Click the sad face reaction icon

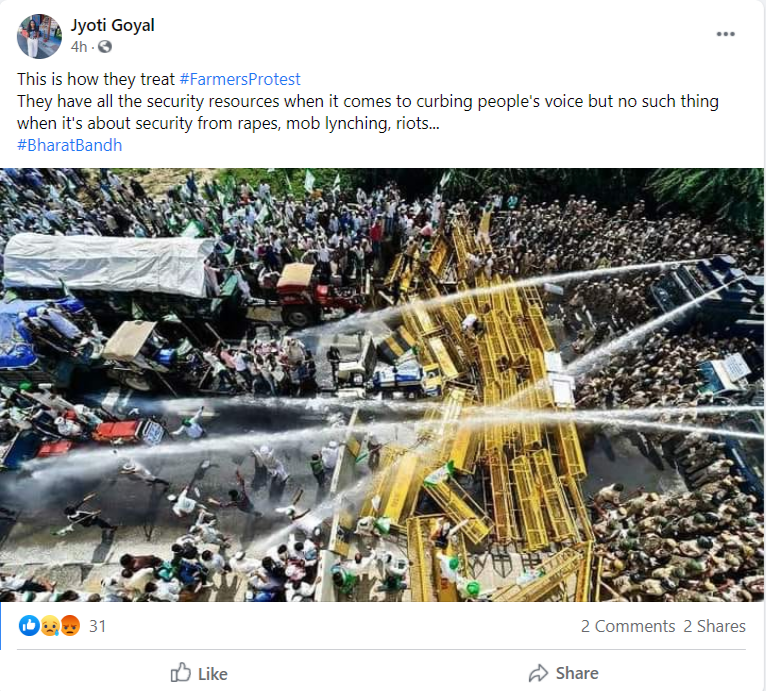[49, 626]
